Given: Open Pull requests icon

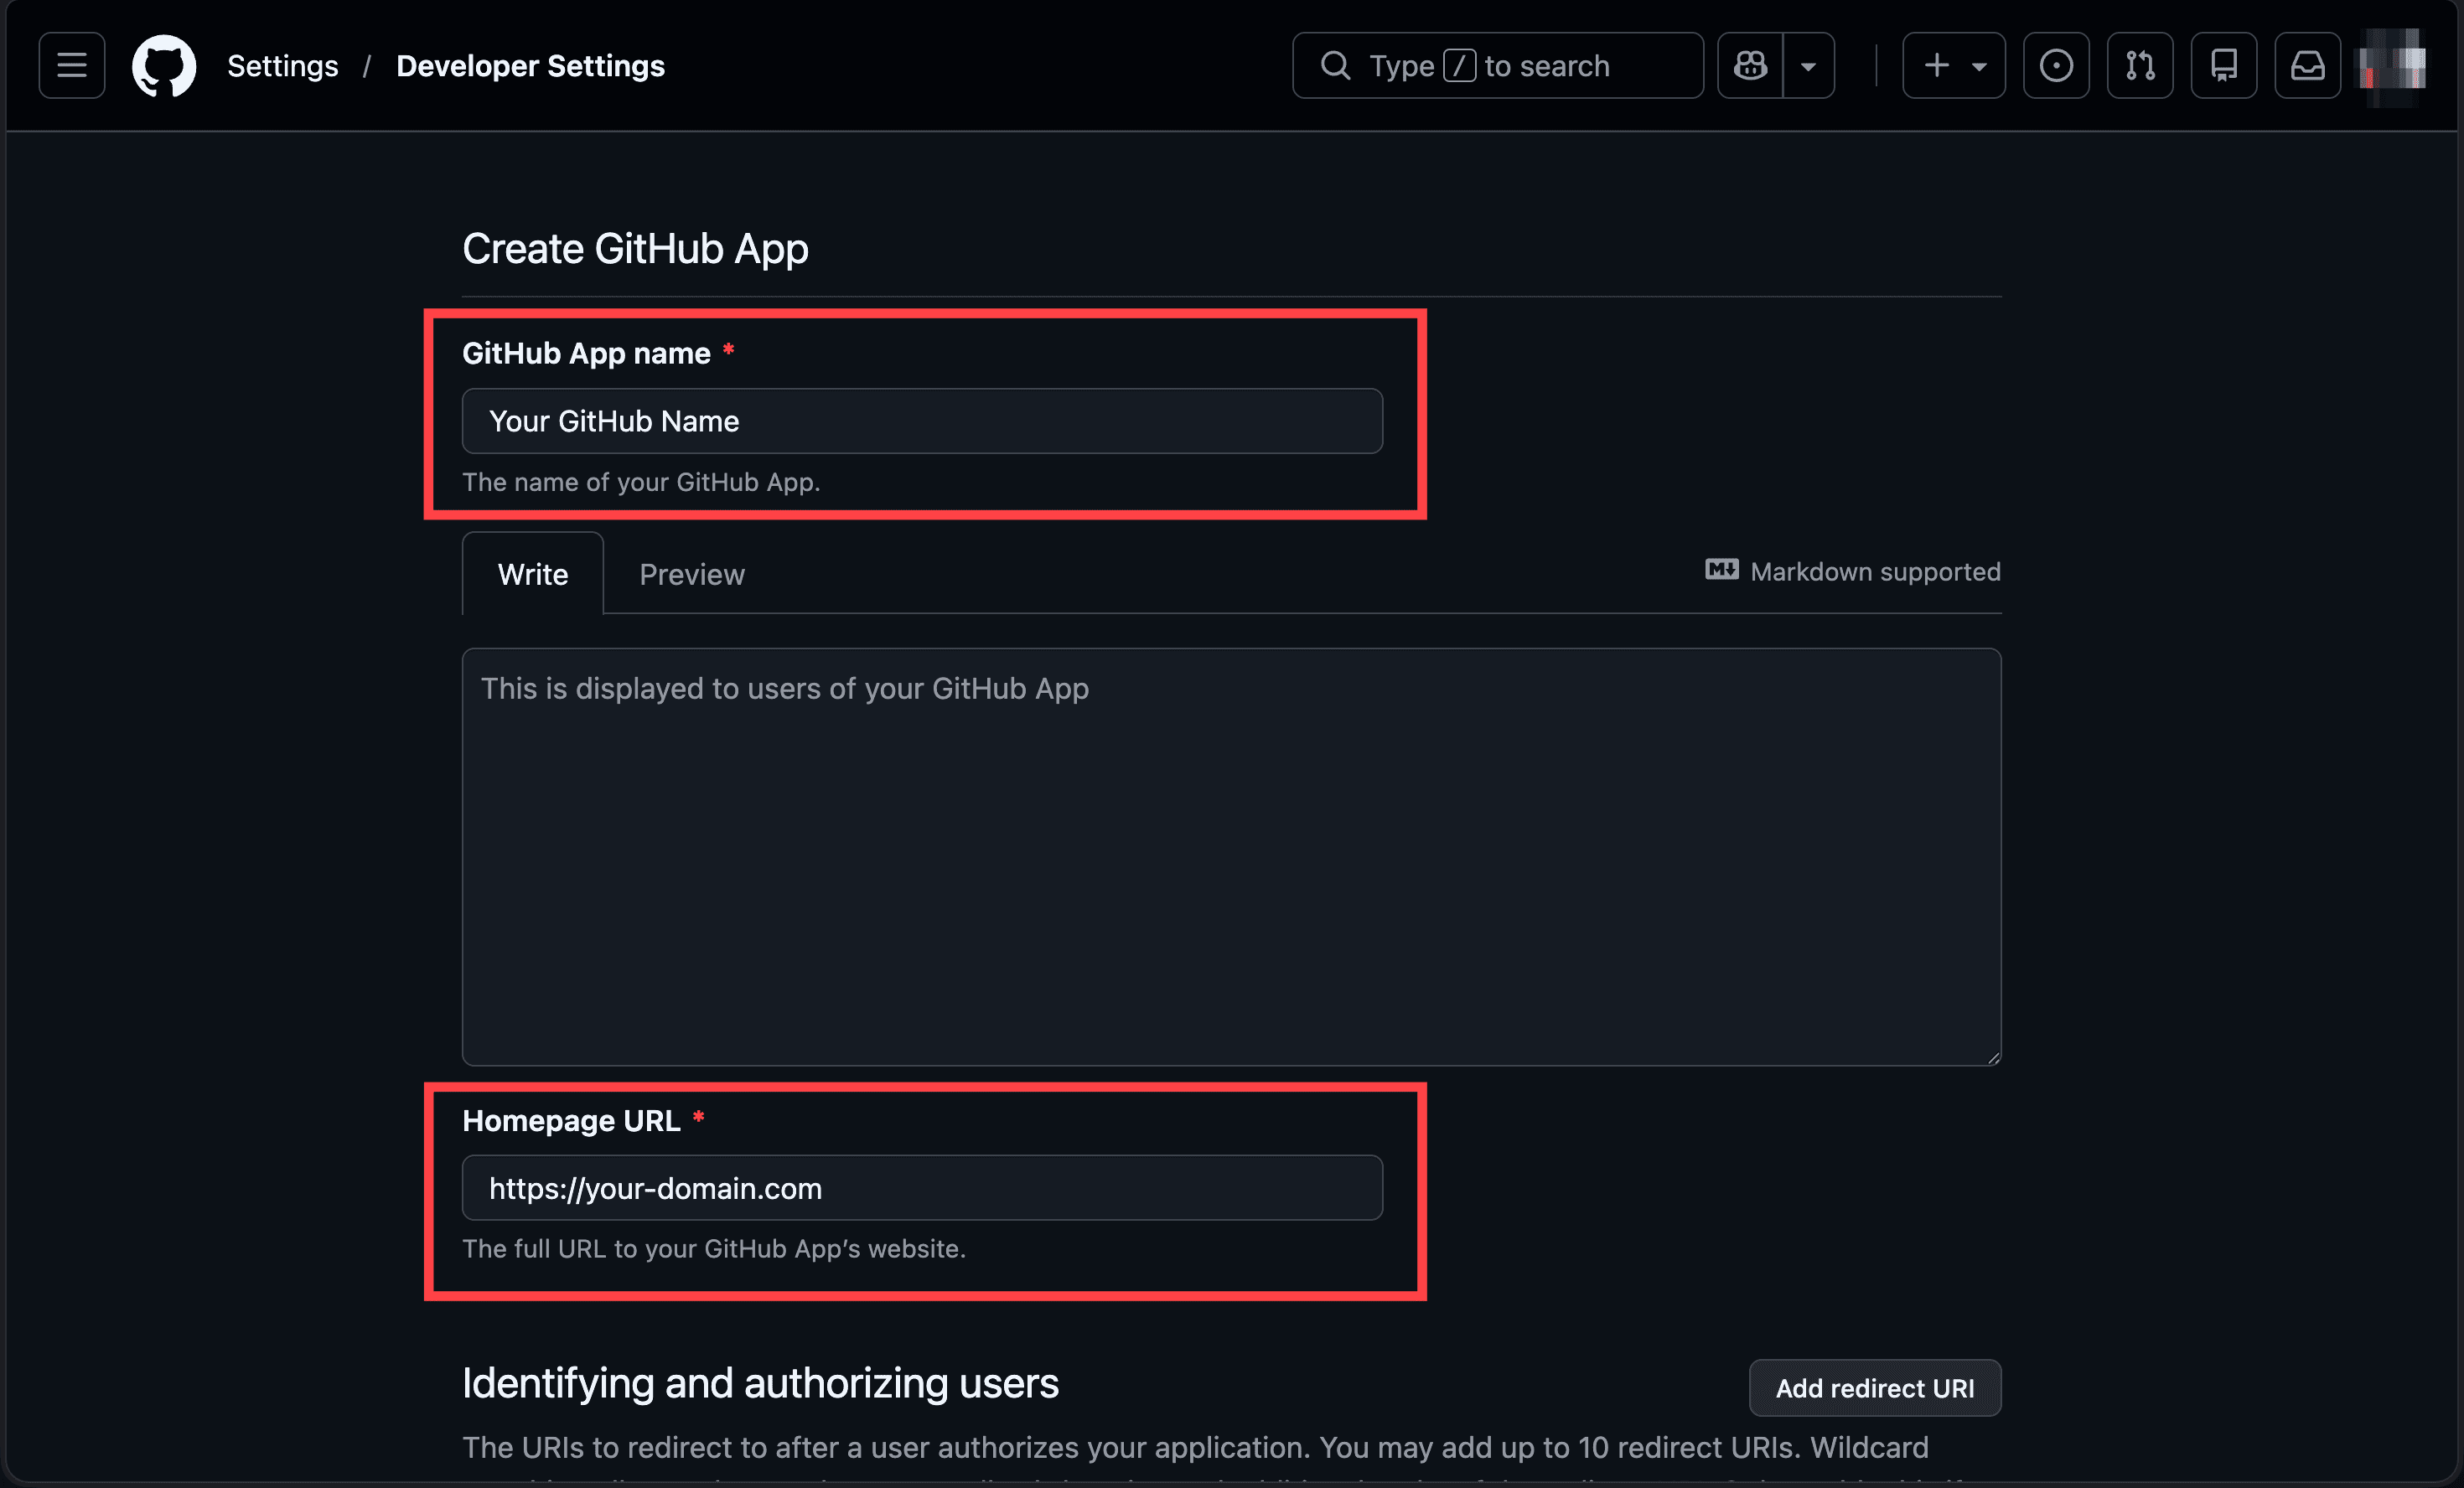Looking at the screenshot, I should click(2140, 66).
